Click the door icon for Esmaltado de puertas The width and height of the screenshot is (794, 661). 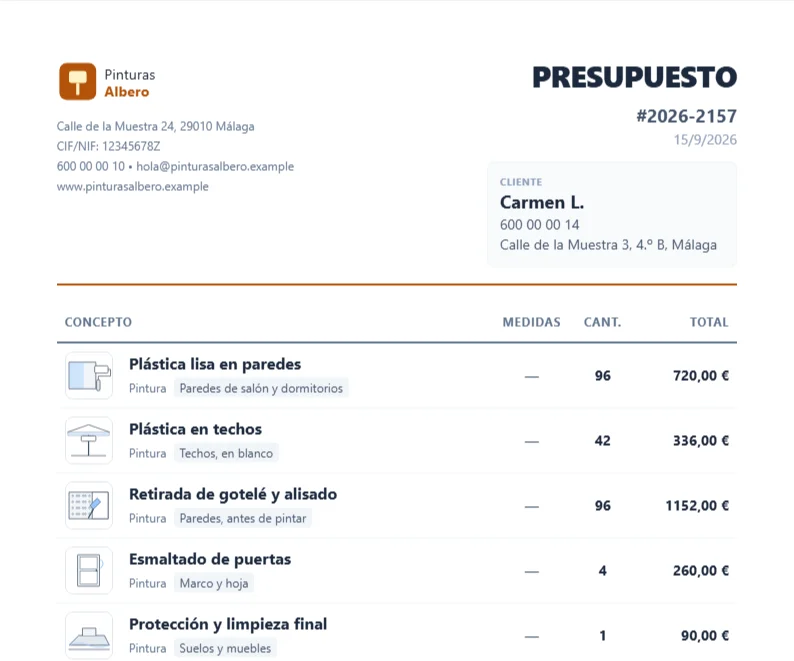(89, 570)
